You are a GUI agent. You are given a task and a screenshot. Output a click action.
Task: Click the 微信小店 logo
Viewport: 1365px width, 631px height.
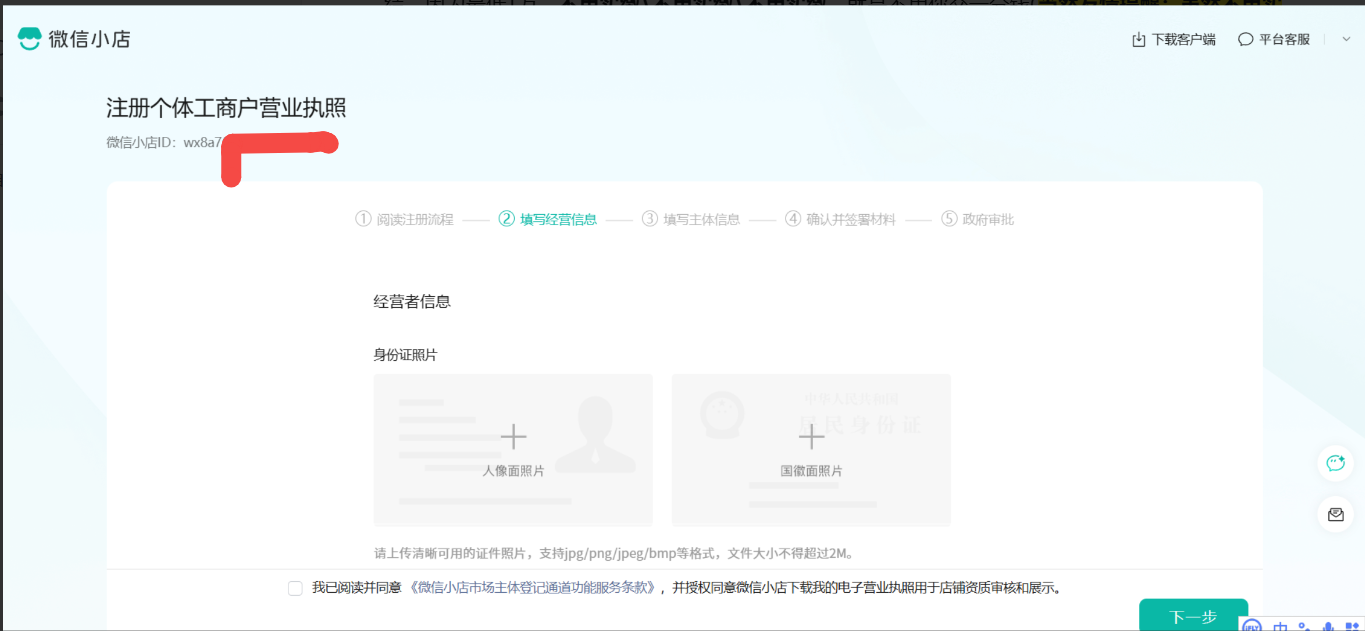tap(73, 39)
